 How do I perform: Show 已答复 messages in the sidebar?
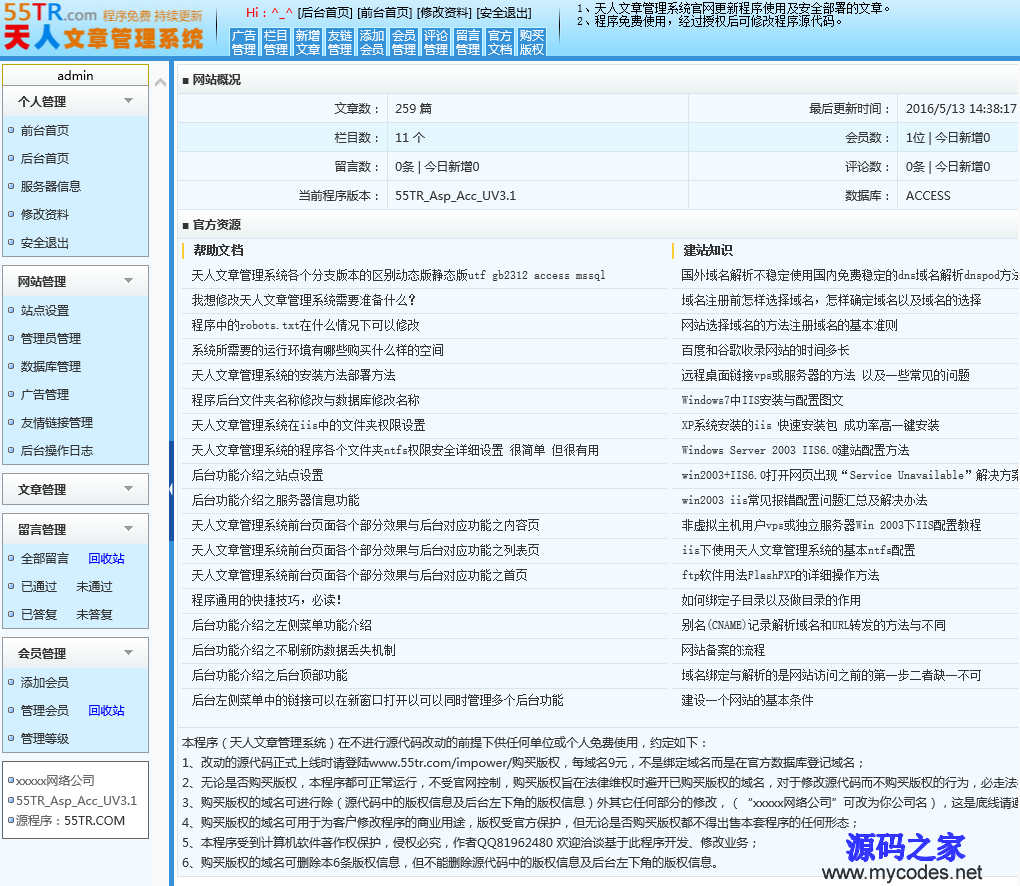point(38,614)
